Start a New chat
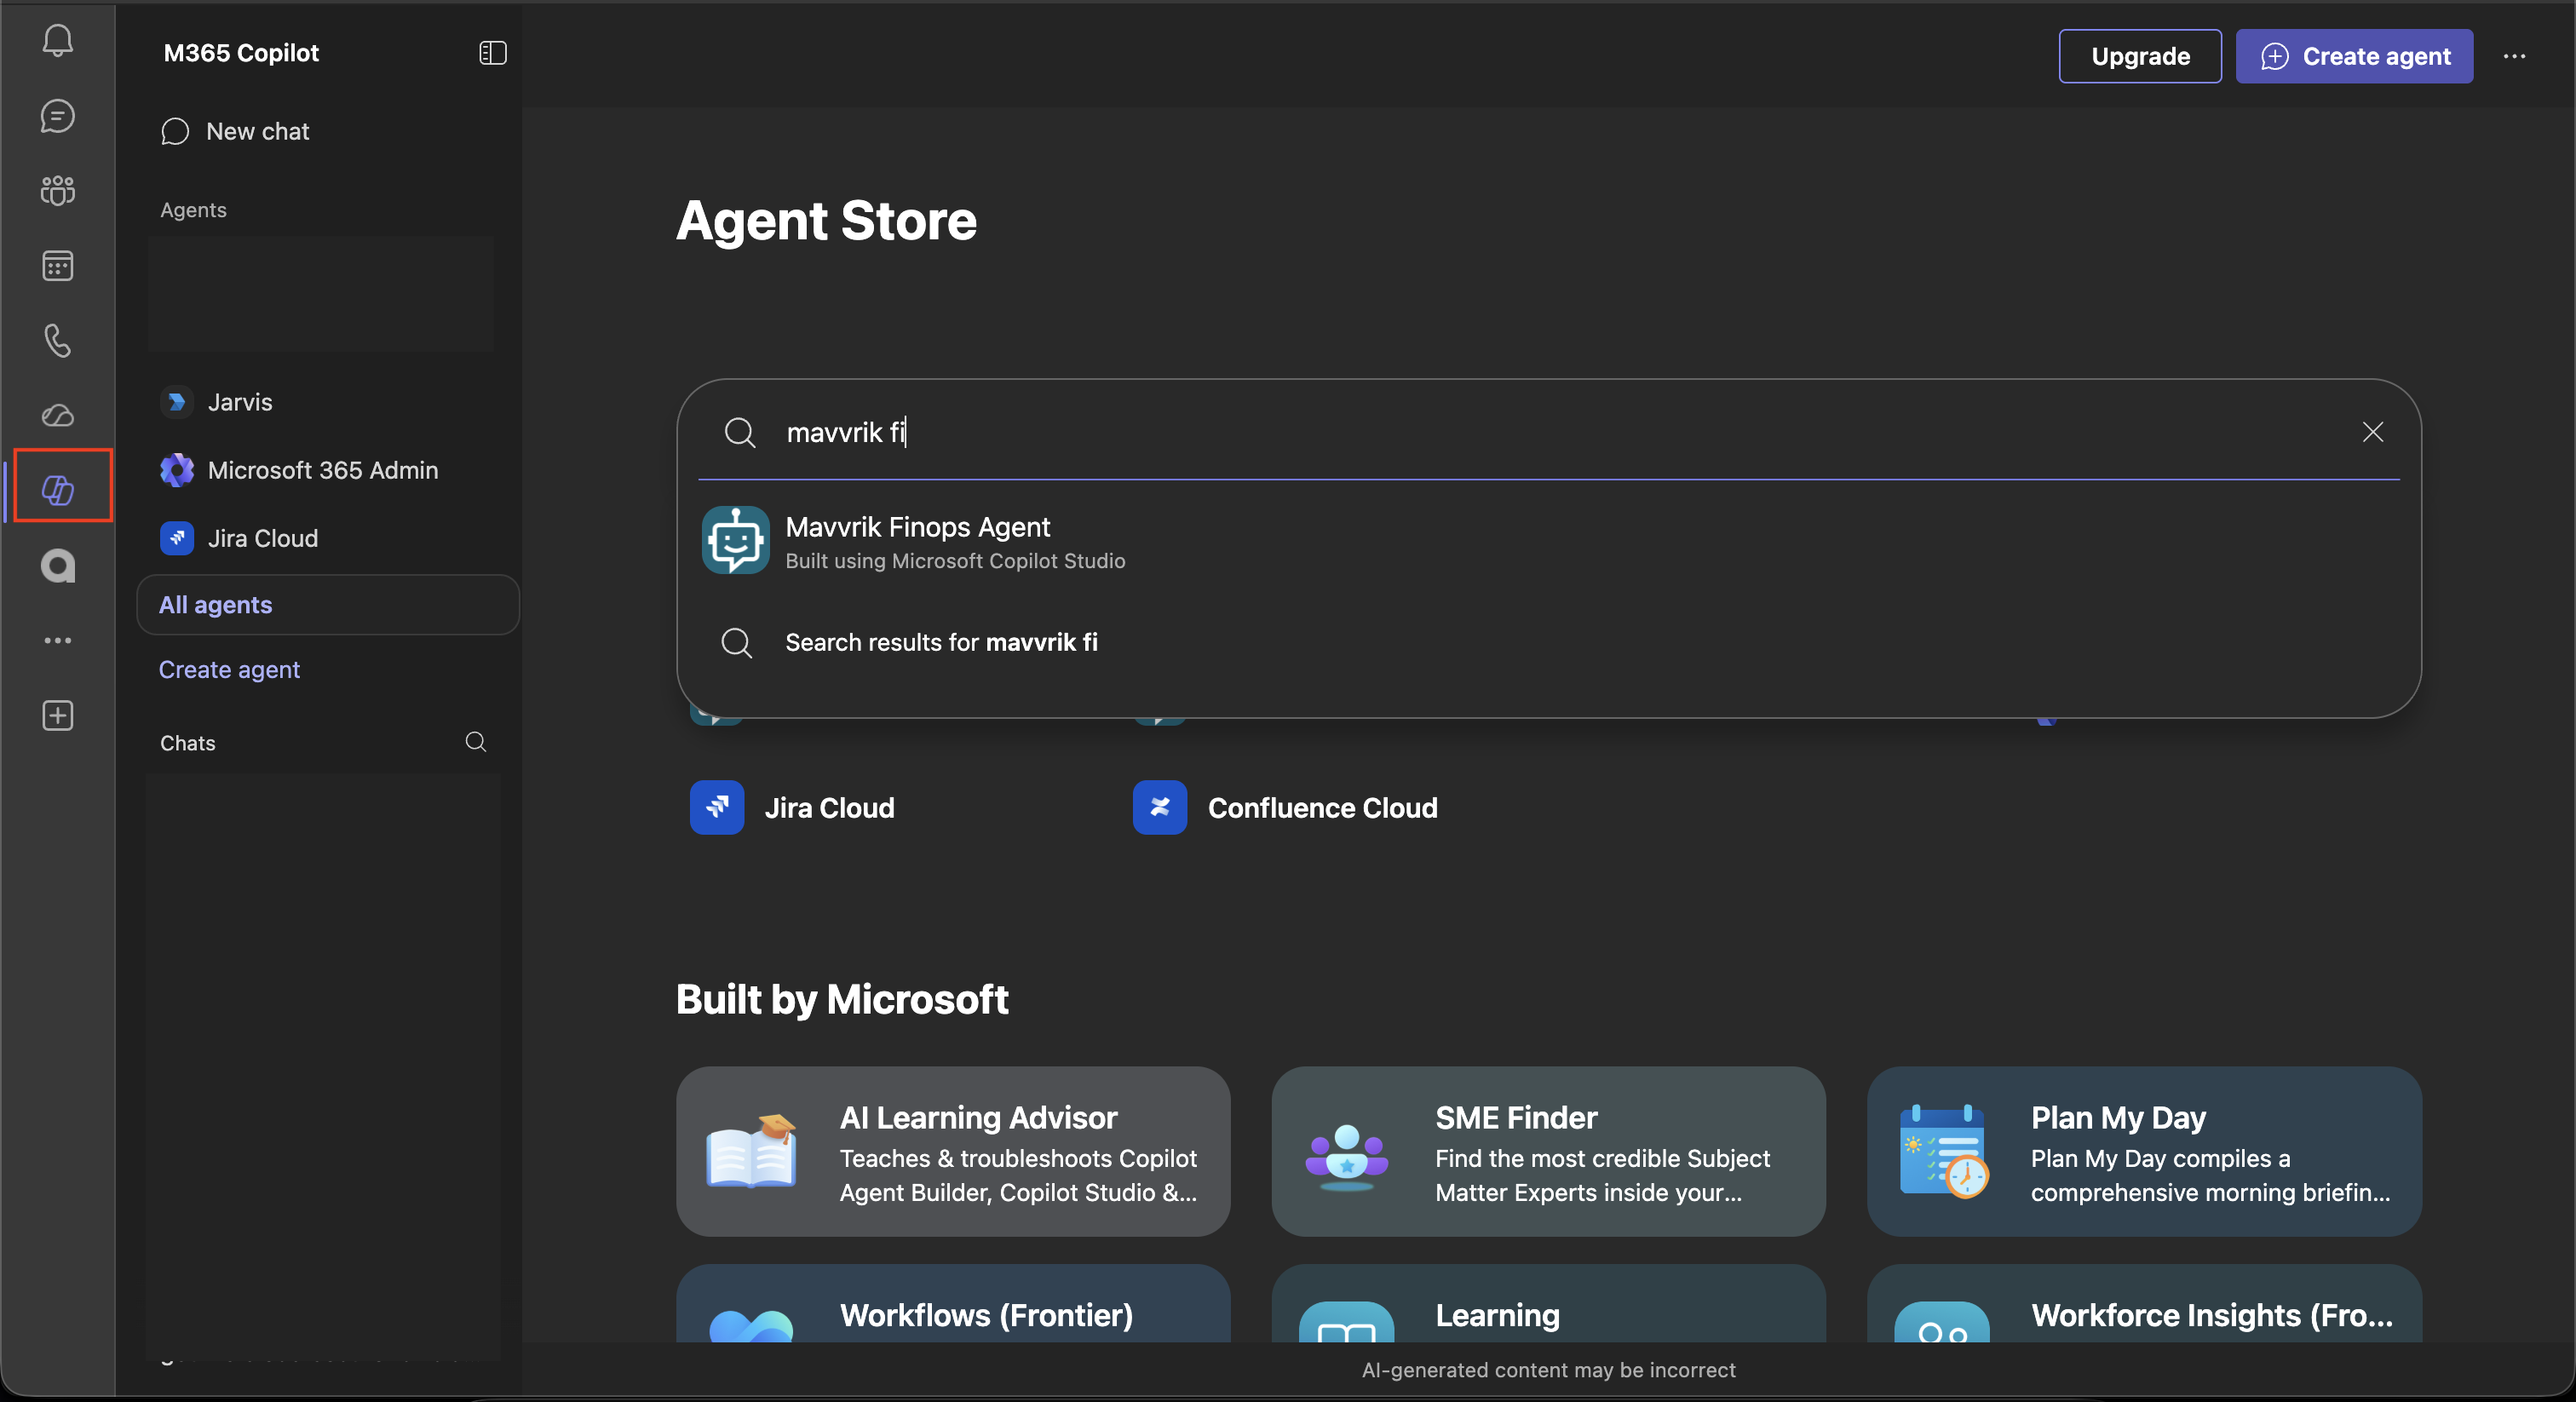The height and width of the screenshot is (1402, 2576). [x=236, y=131]
